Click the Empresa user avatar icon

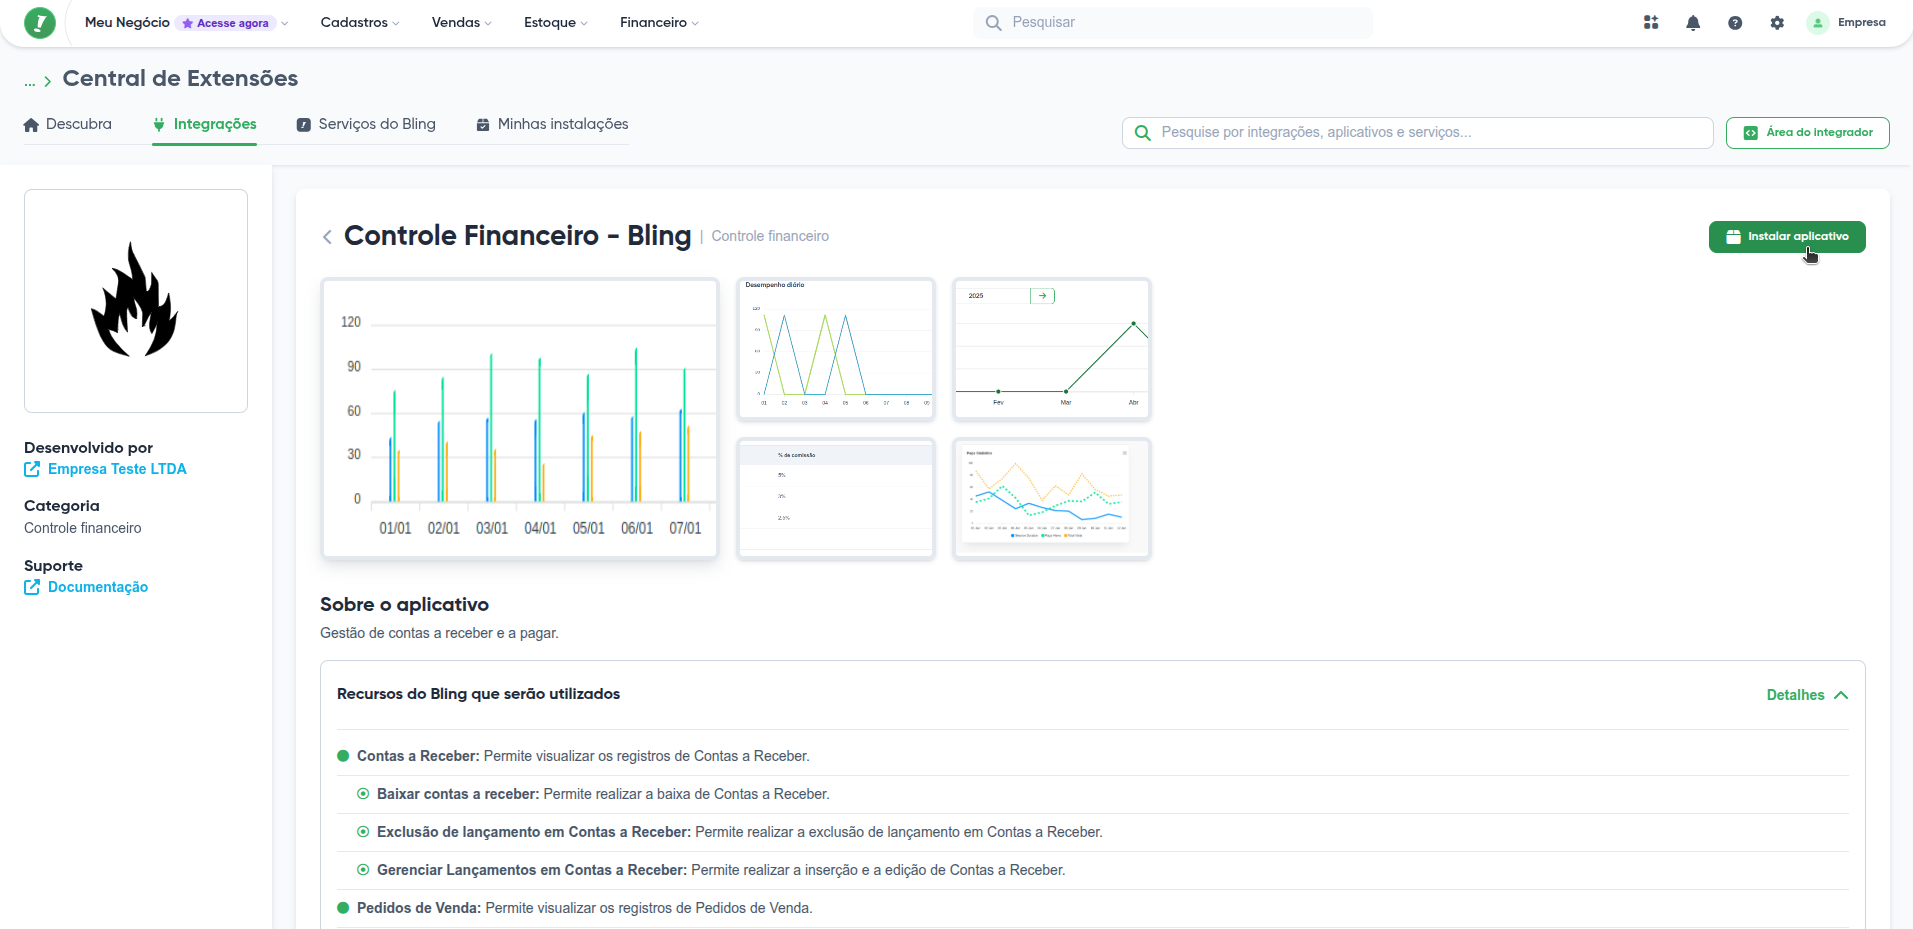[x=1818, y=22]
